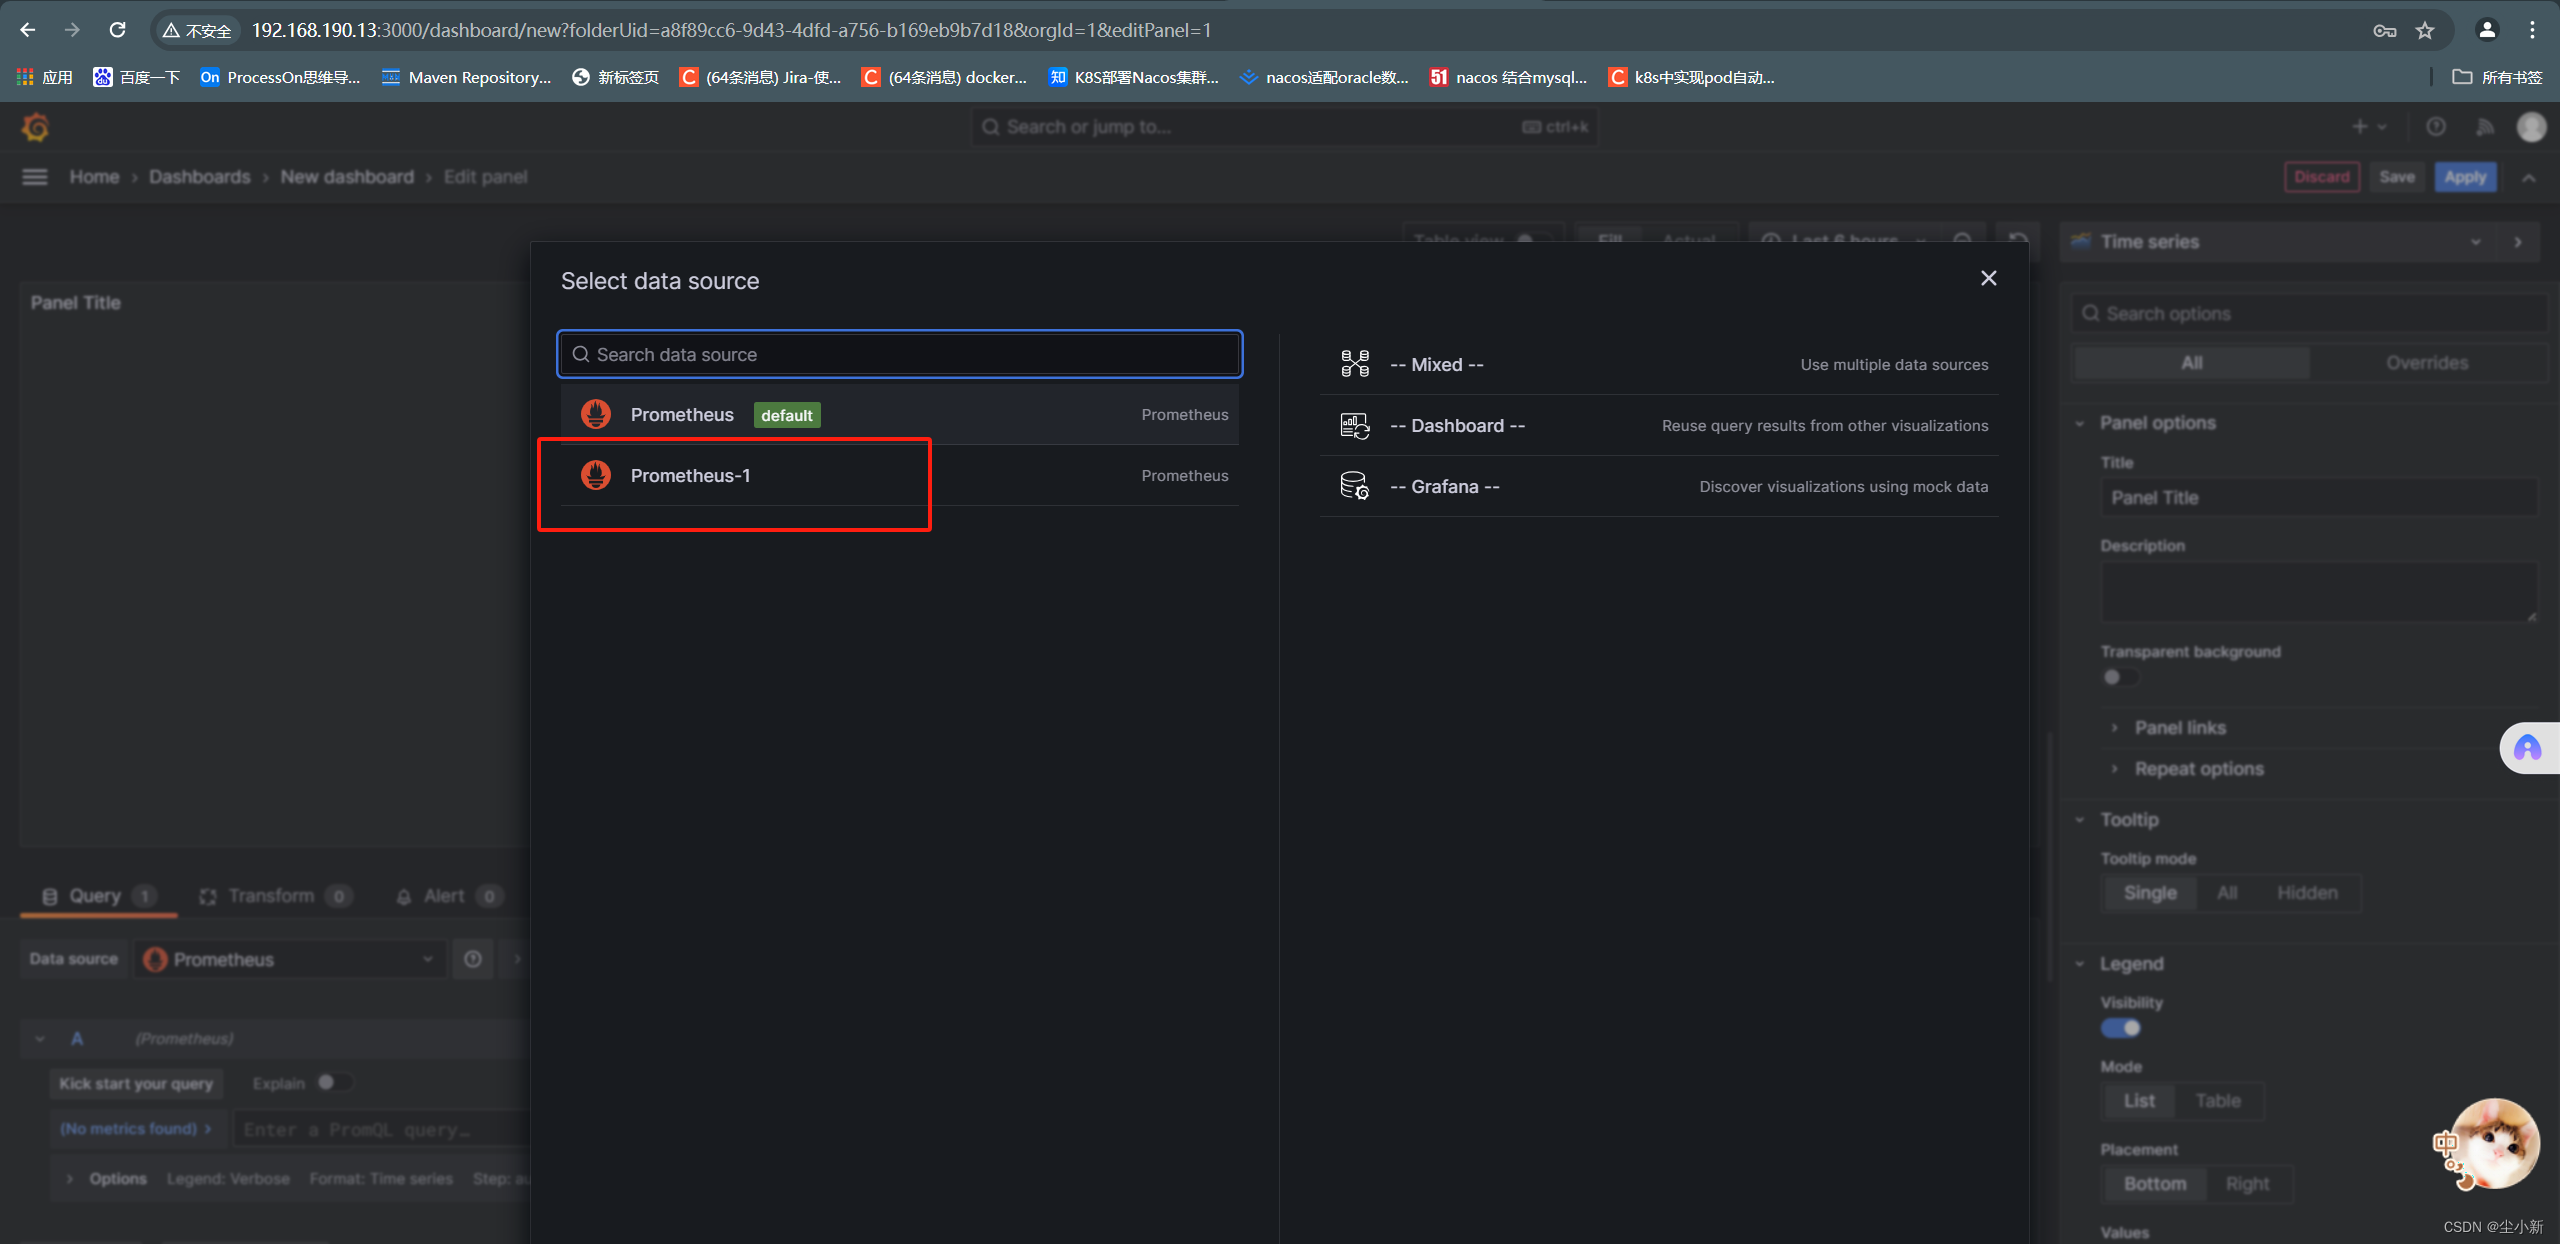This screenshot has width=2560, height=1244.
Task: Open the Maven Repository bookmark
Action: [466, 77]
